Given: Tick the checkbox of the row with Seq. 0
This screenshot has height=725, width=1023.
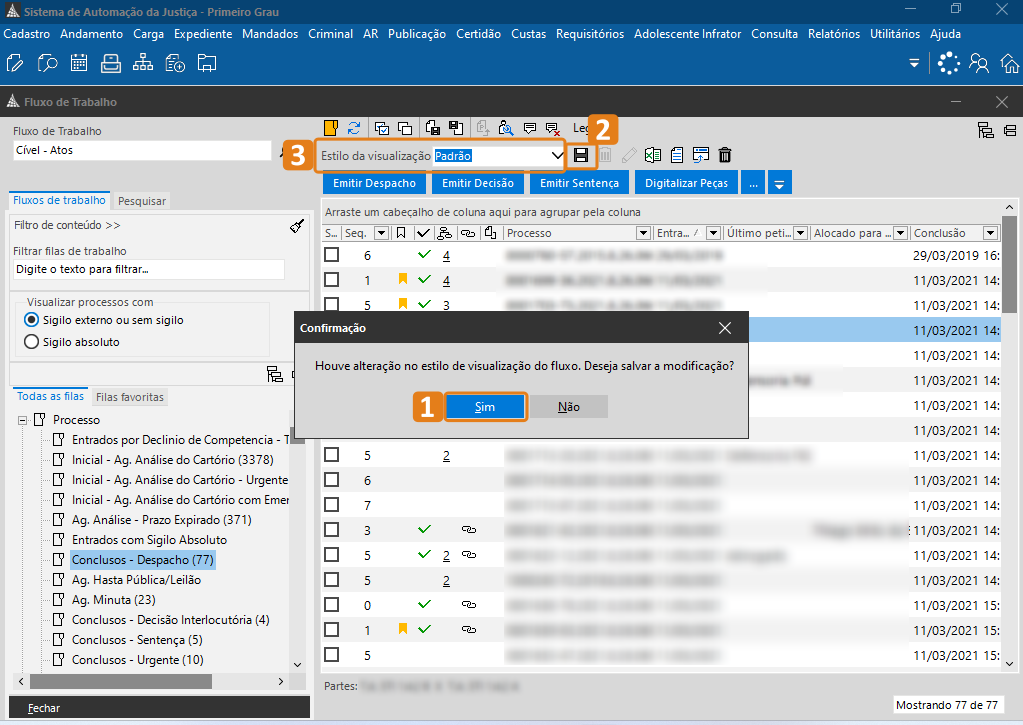Looking at the screenshot, I should (x=331, y=604).
